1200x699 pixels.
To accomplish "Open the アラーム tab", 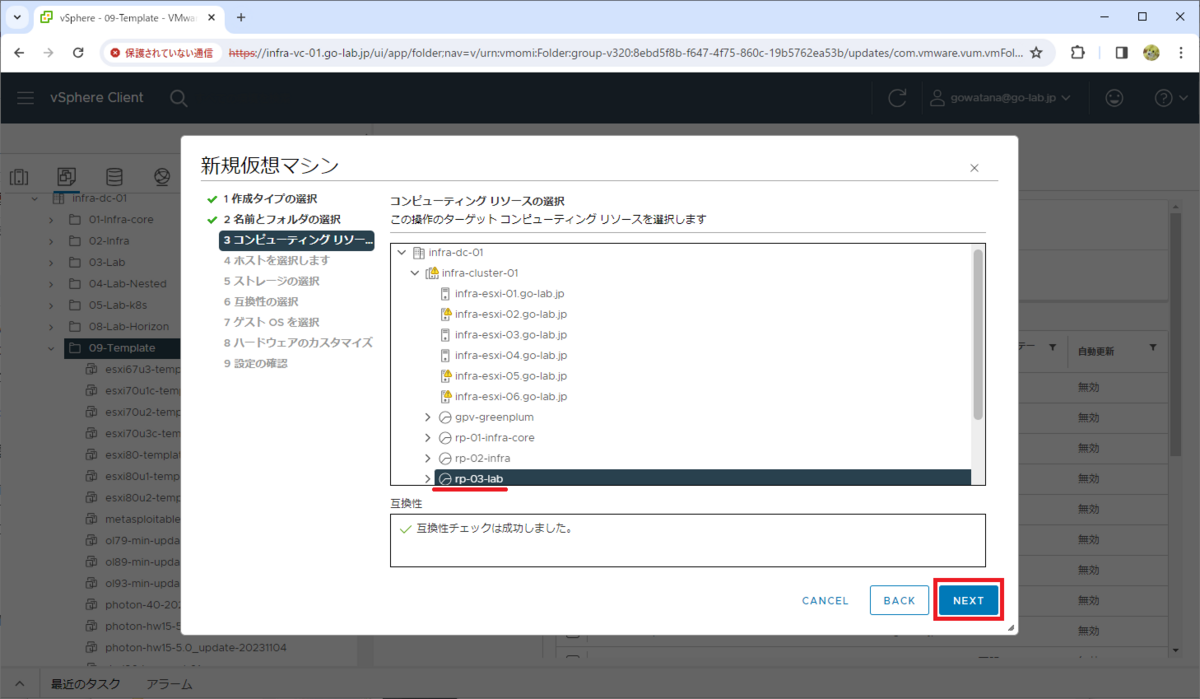I will point(169,684).
